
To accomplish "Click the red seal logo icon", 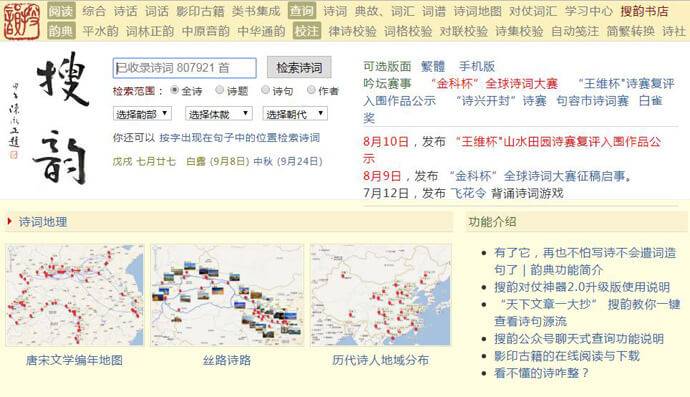I will tap(22, 21).
